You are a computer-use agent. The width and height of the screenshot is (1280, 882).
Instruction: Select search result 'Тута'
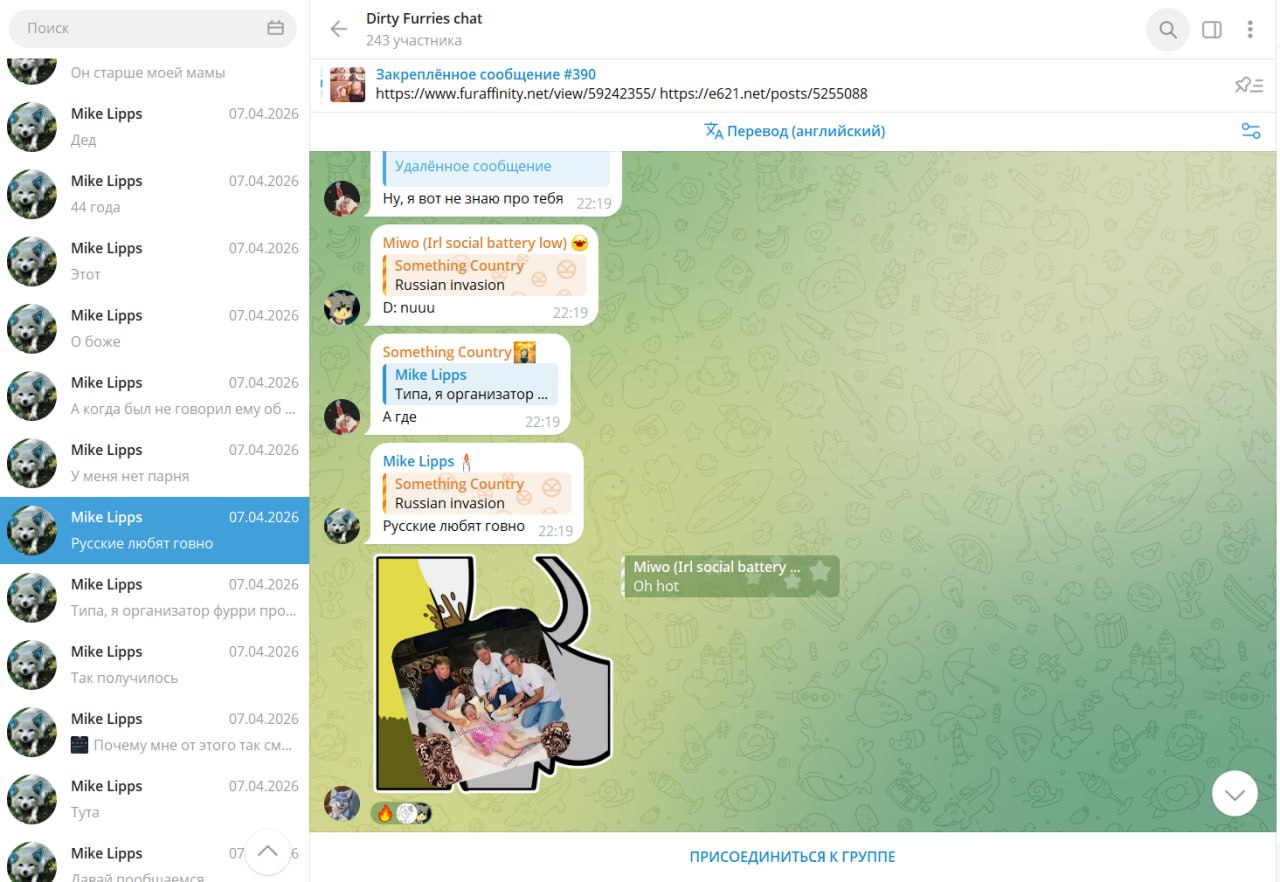(x=155, y=798)
